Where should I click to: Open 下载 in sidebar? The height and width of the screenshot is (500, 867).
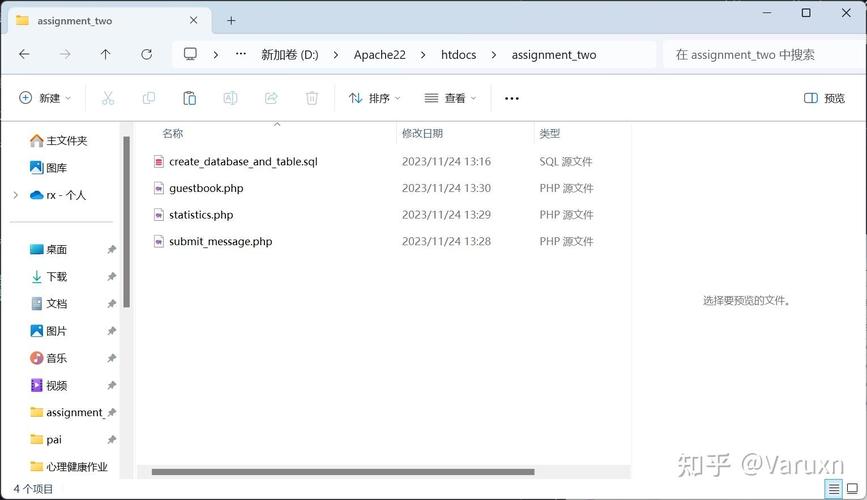[x=48, y=277]
